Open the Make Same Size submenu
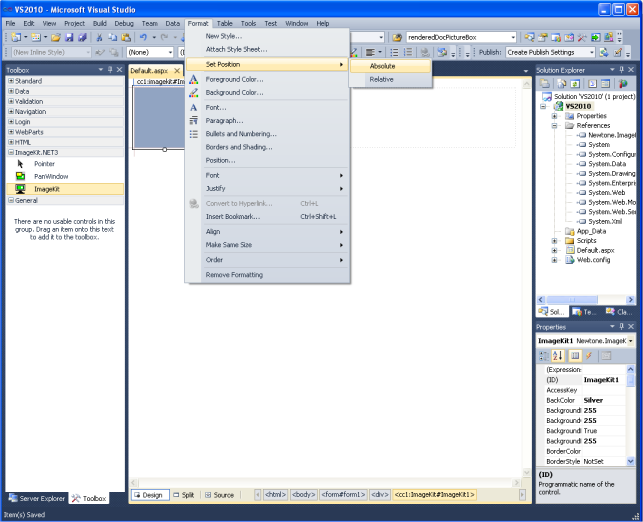This screenshot has height=522, width=643. pyautogui.click(x=267, y=245)
